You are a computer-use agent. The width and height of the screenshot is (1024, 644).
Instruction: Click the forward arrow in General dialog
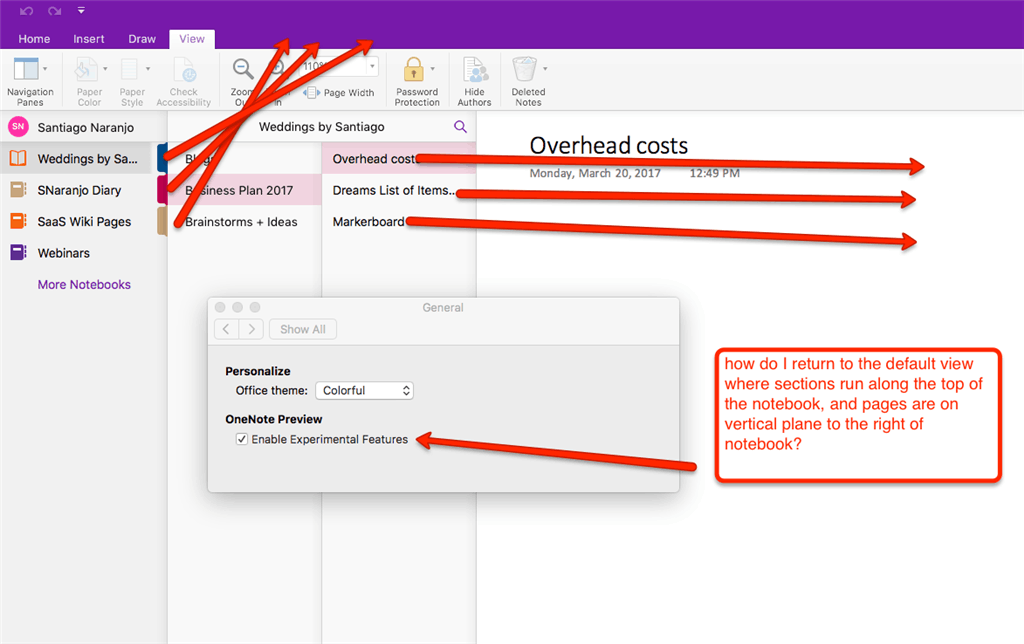[251, 329]
